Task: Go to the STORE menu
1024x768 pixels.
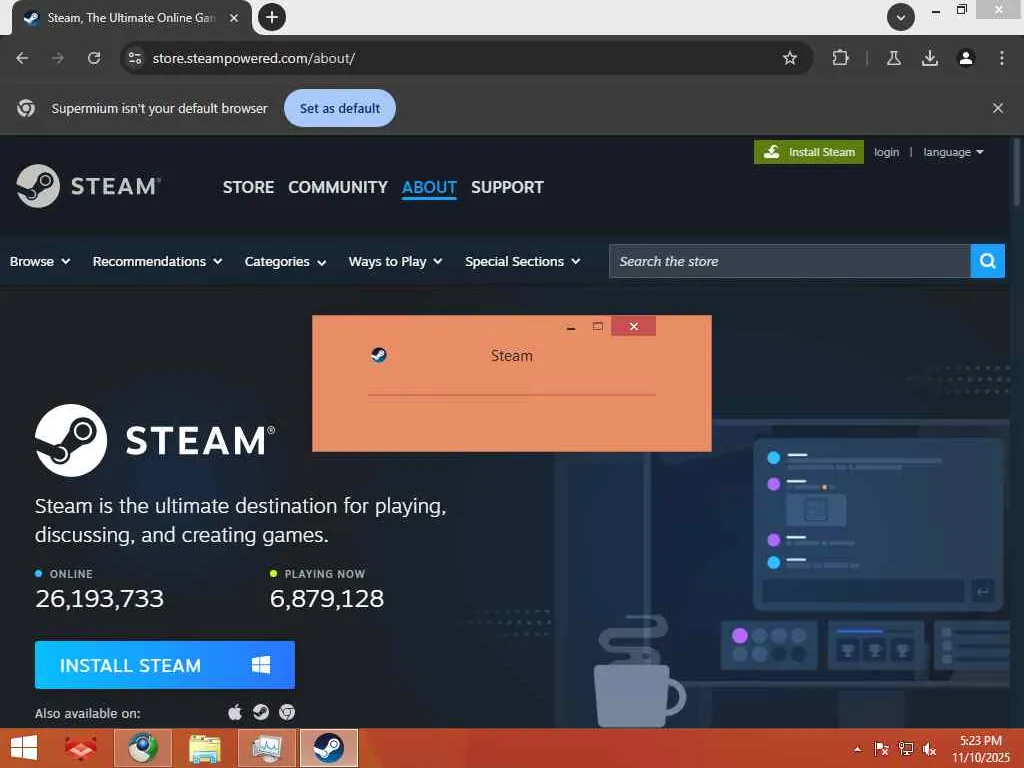Action: [248, 187]
